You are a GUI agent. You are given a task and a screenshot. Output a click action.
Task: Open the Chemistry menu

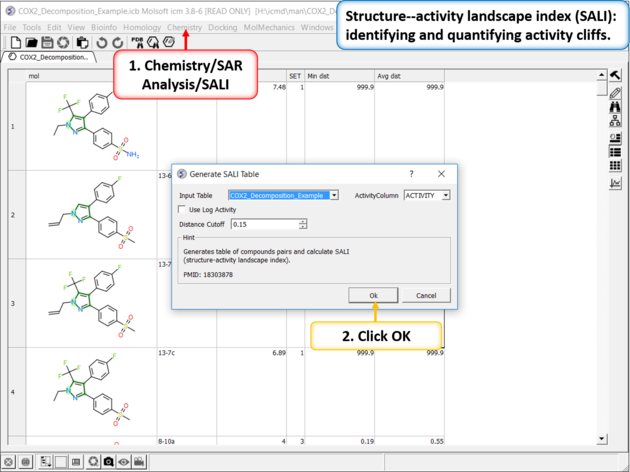[x=184, y=27]
